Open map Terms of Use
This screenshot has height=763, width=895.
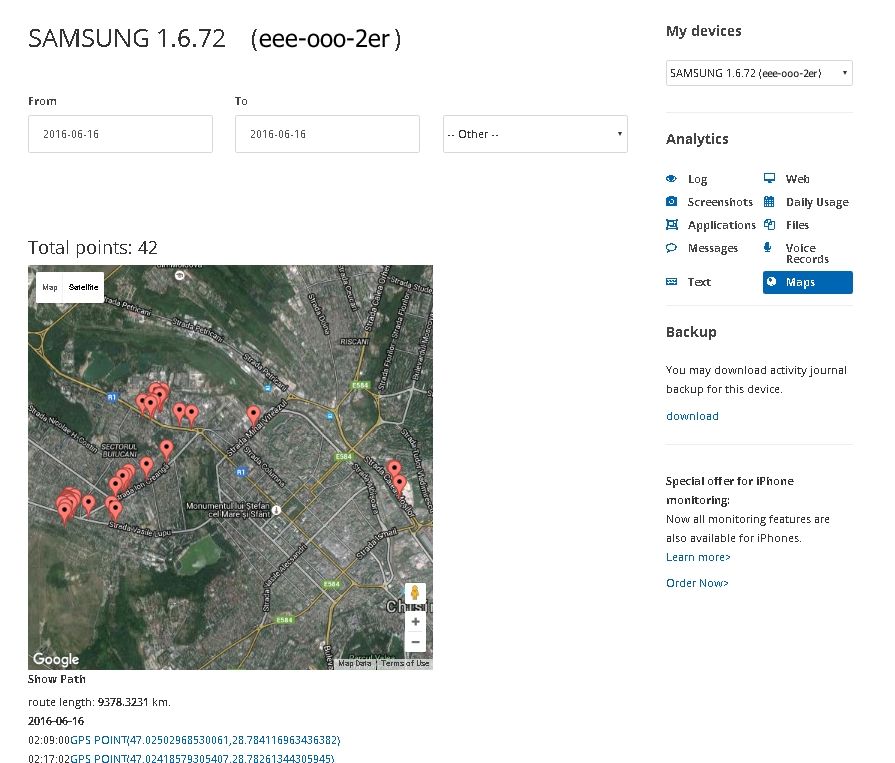(405, 663)
